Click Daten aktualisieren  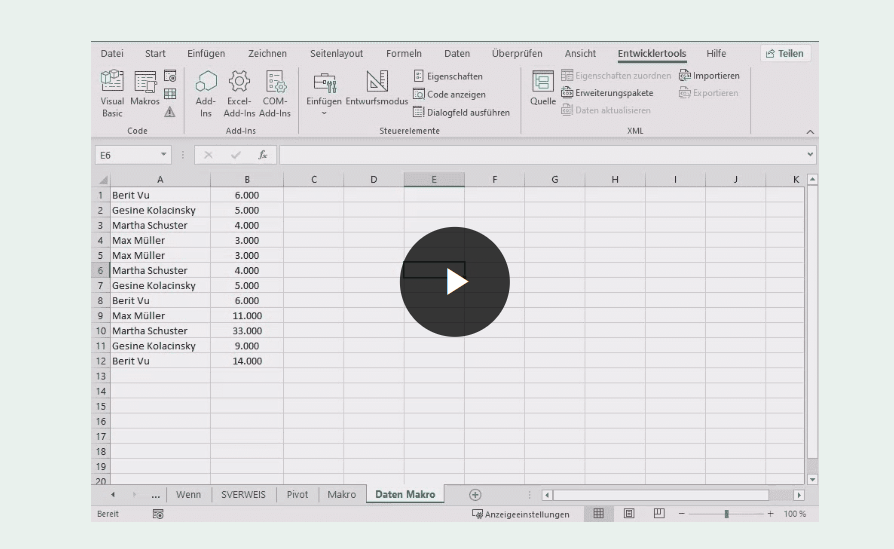[606, 111]
